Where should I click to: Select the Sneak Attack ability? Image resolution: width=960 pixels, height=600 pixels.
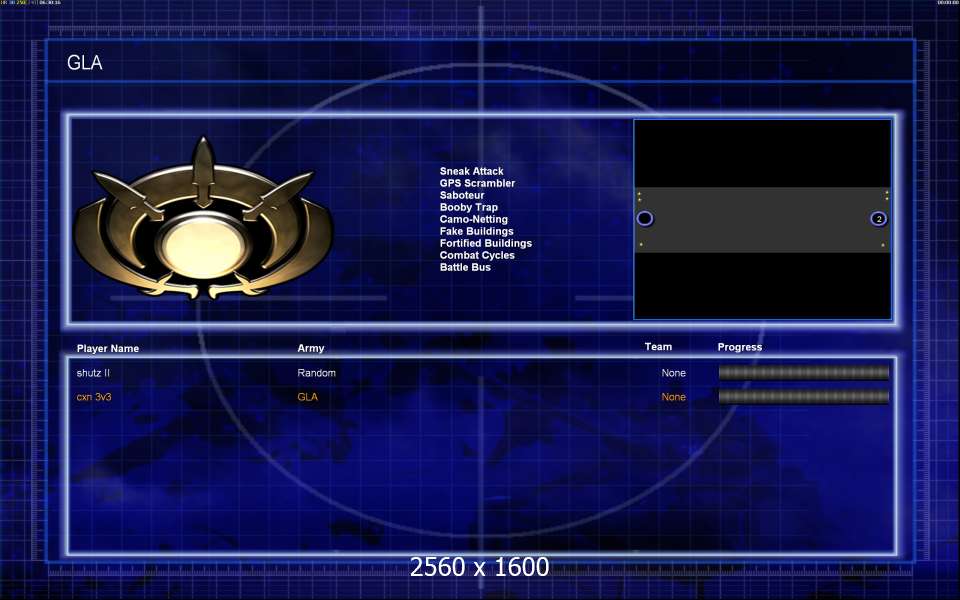pos(471,171)
